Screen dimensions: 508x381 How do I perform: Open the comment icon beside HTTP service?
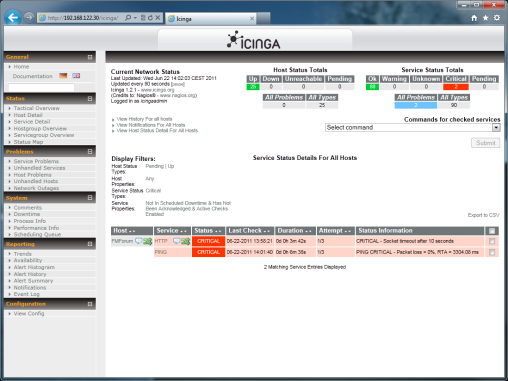click(x=177, y=241)
